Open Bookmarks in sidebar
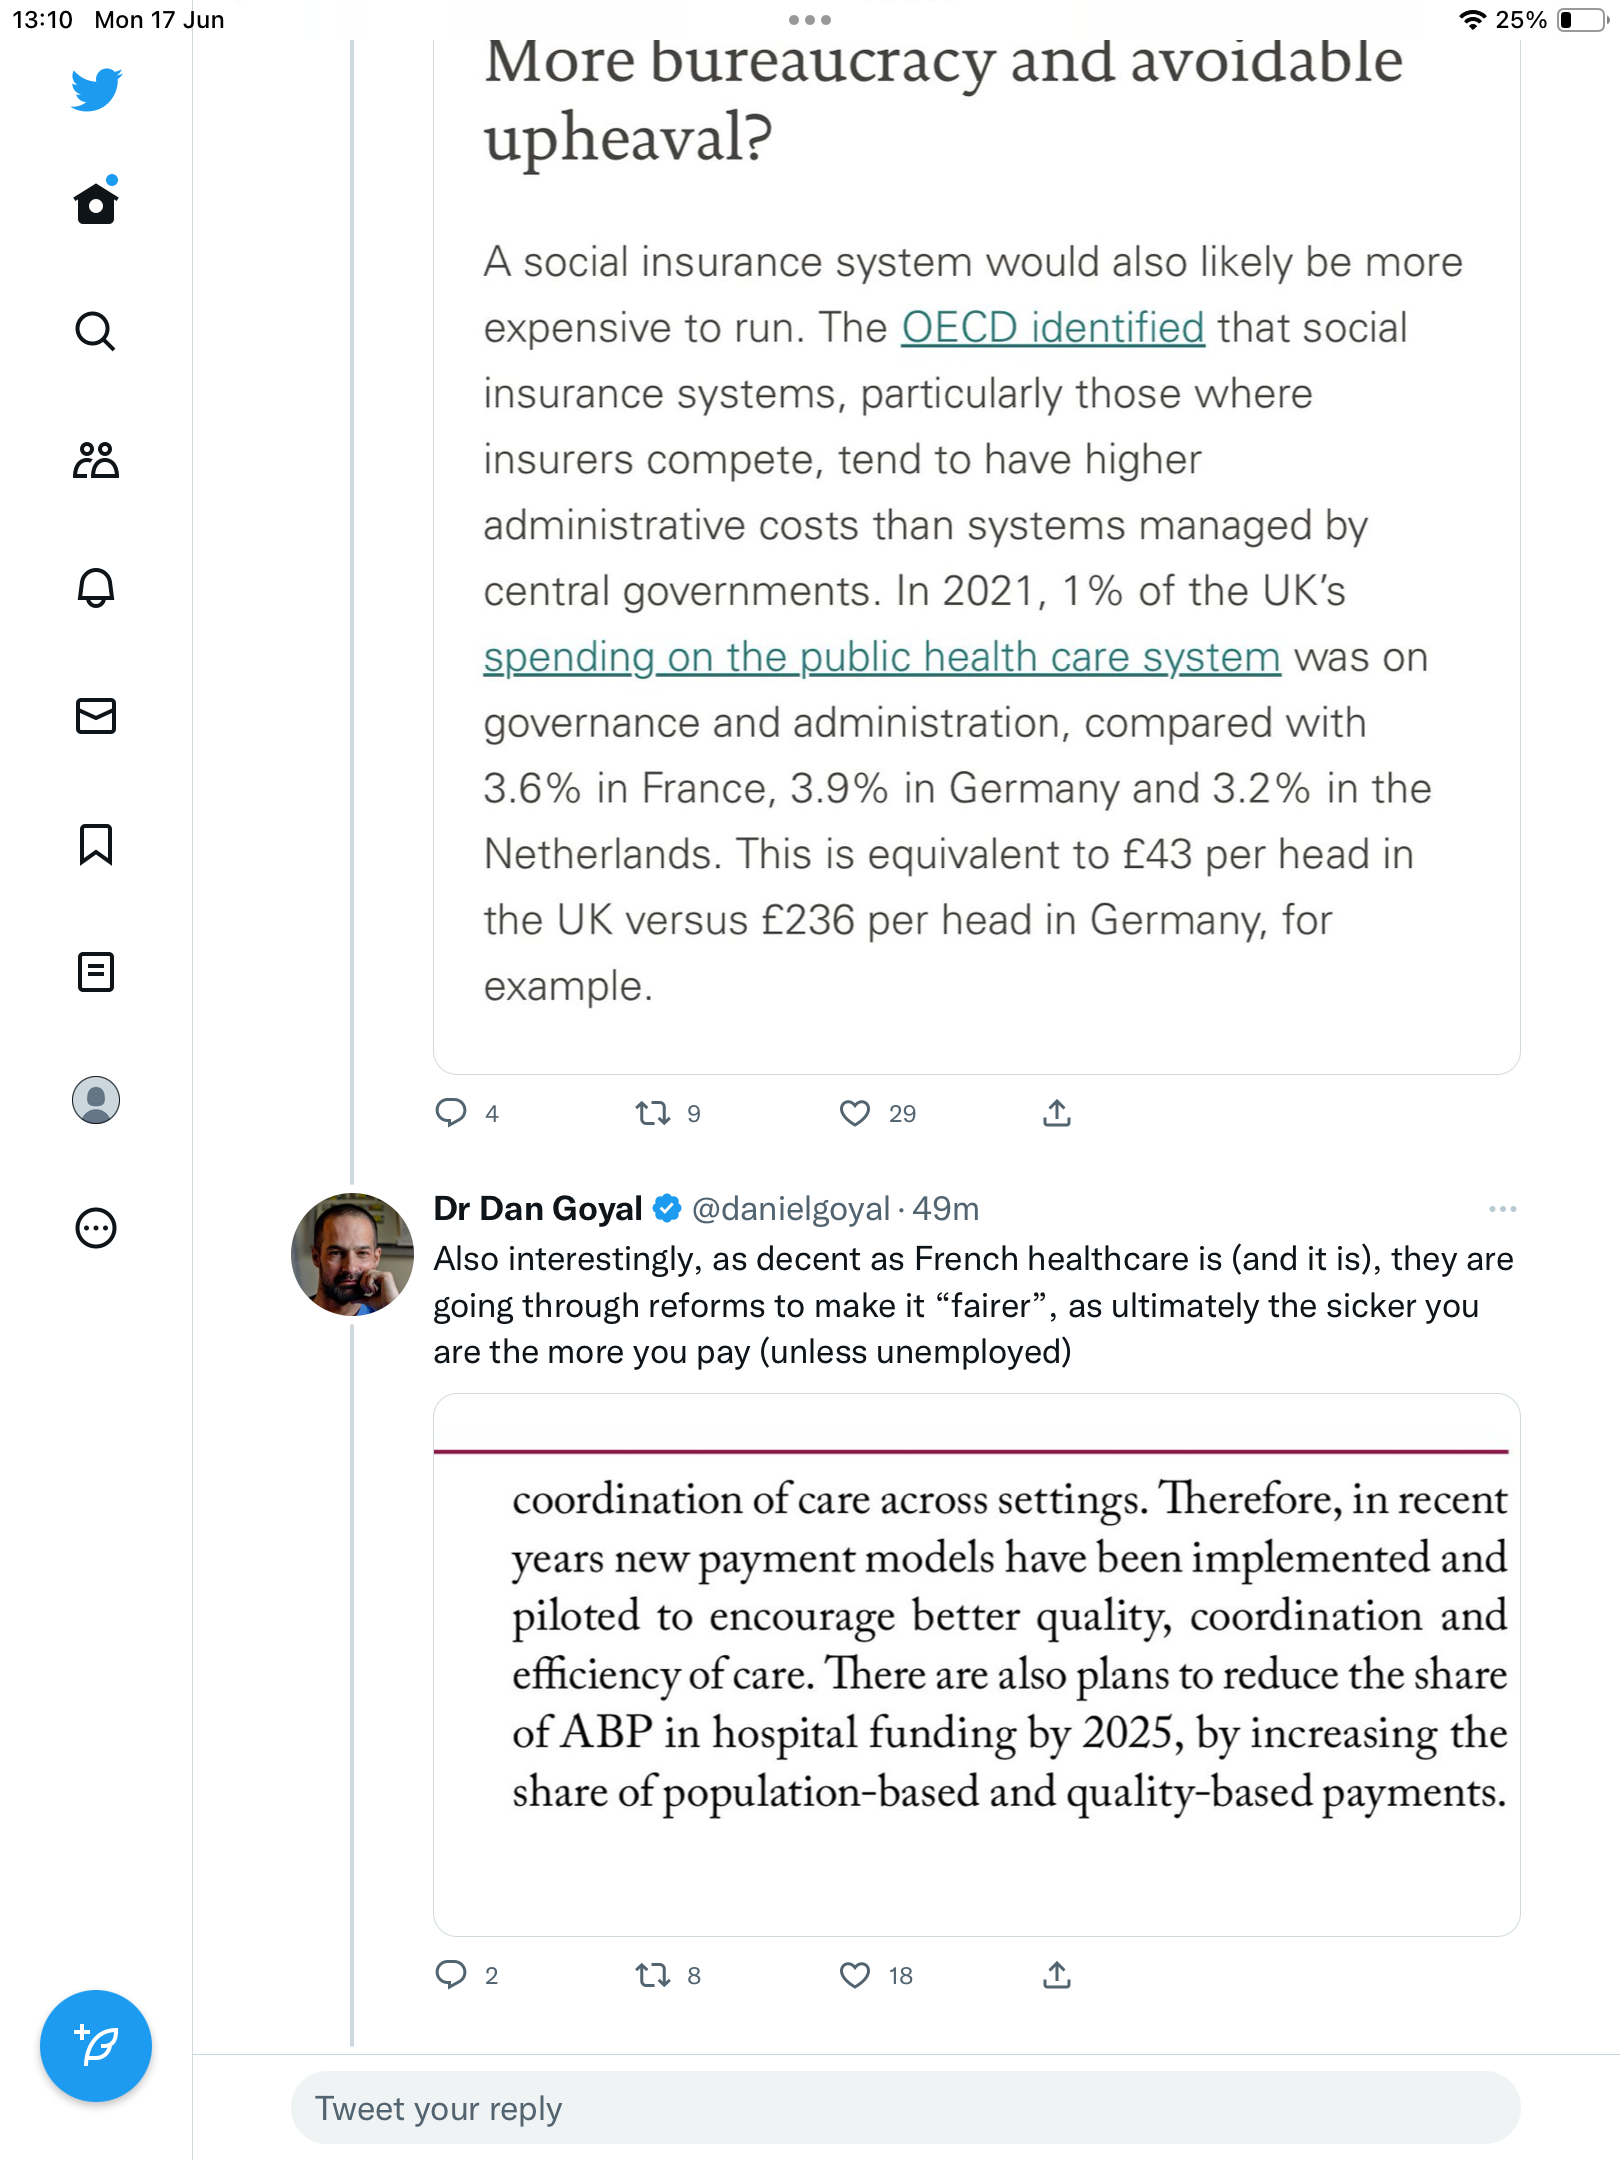Screen dimensions: 1620x2160 tap(96, 844)
